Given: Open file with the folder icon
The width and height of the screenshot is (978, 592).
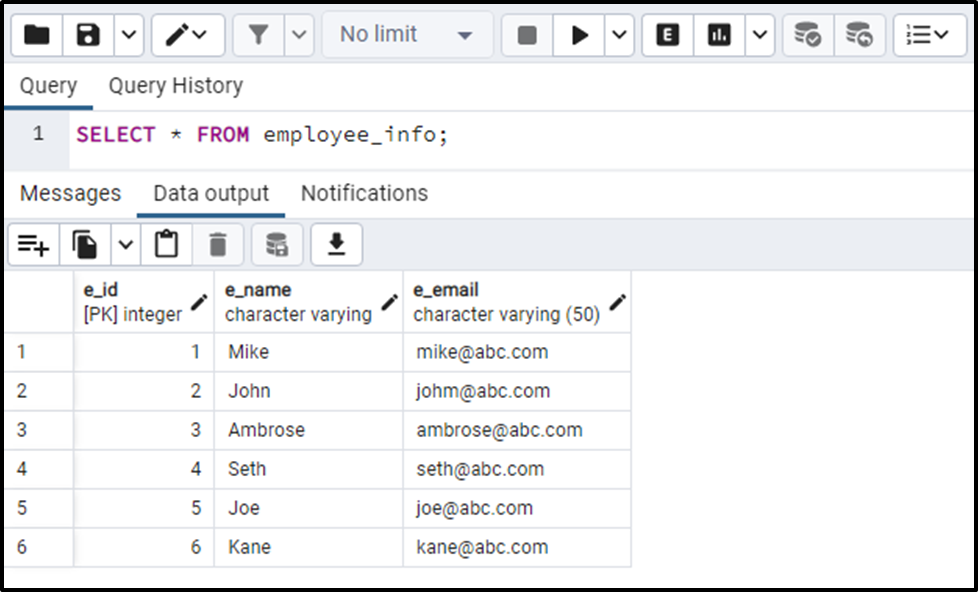Looking at the screenshot, I should click(37, 35).
